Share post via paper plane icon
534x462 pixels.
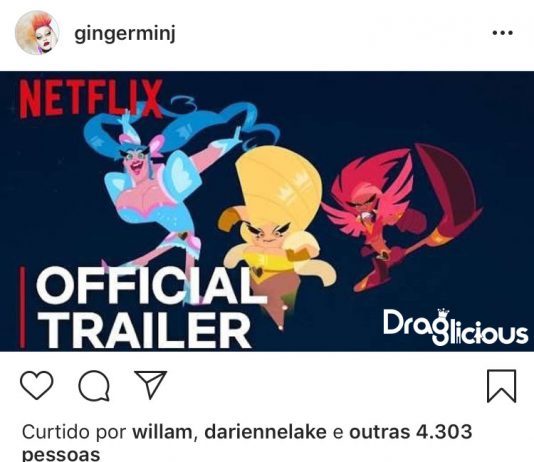point(151,384)
